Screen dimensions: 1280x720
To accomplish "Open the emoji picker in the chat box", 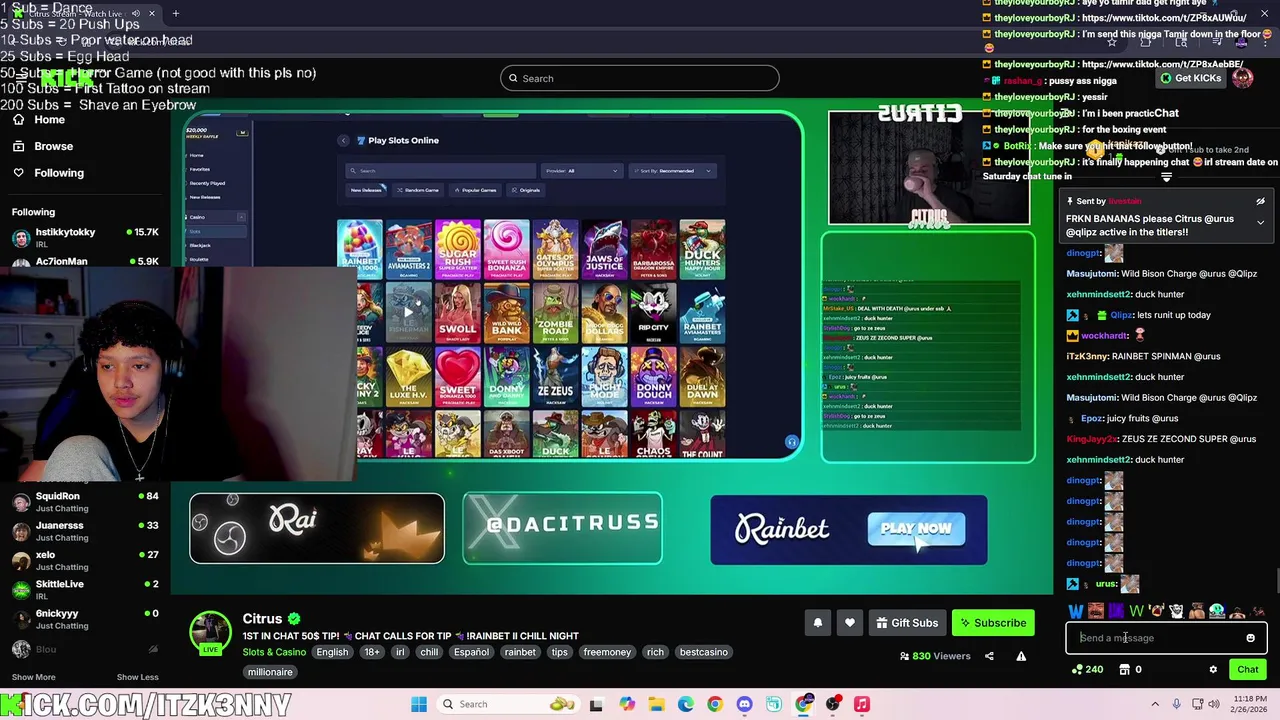I will coord(1250,638).
